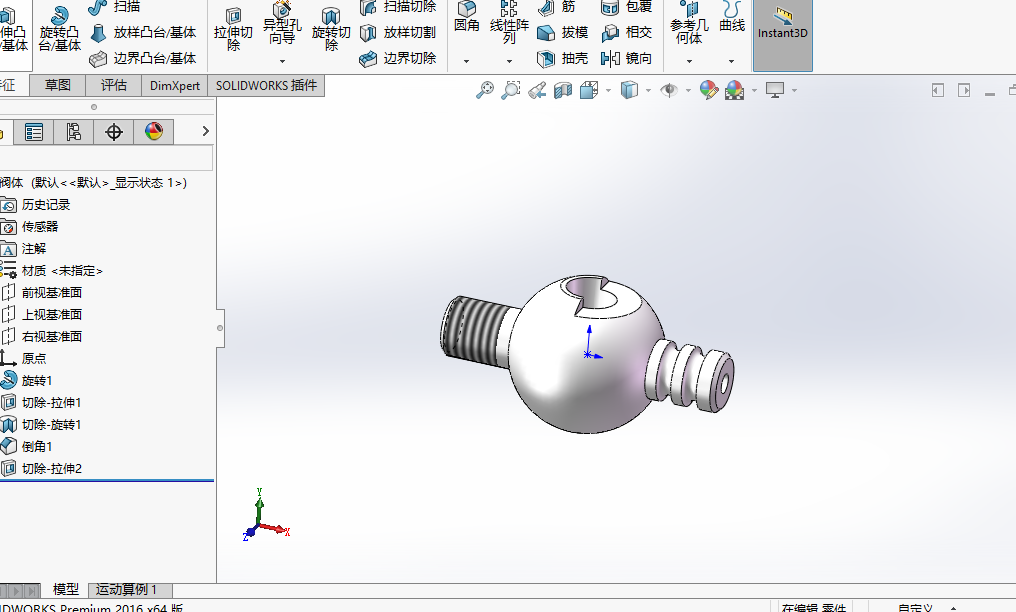Click the feature tree filter input field
This screenshot has height=612, width=1016.
point(106,158)
